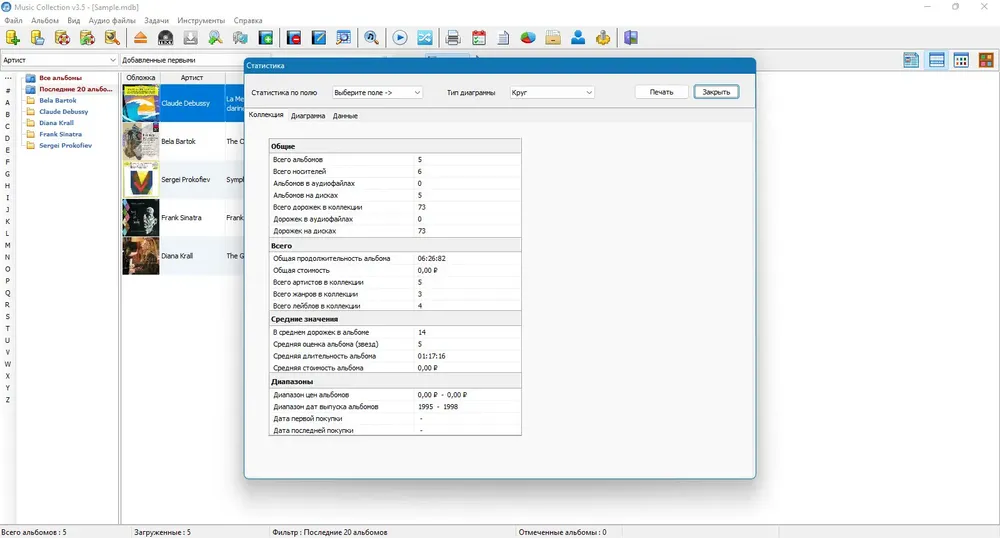Open the Задачи menu
Image resolution: width=1000 pixels, height=538 pixels.
point(156,20)
